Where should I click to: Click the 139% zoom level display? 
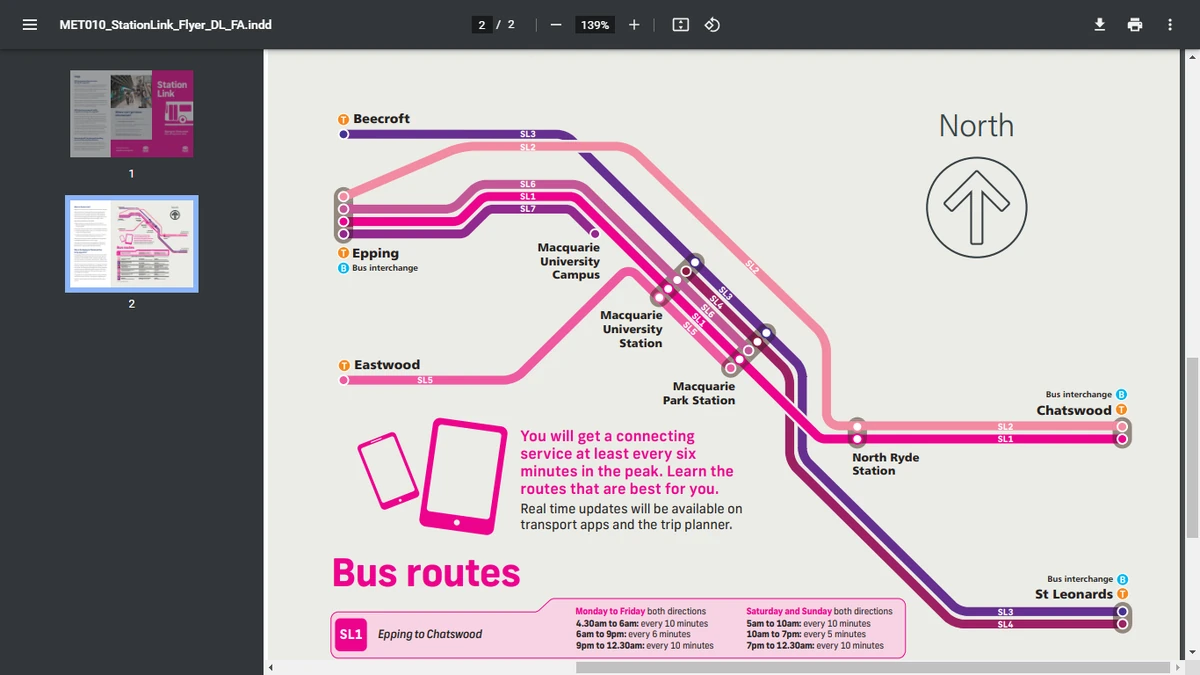pyautogui.click(x=594, y=24)
